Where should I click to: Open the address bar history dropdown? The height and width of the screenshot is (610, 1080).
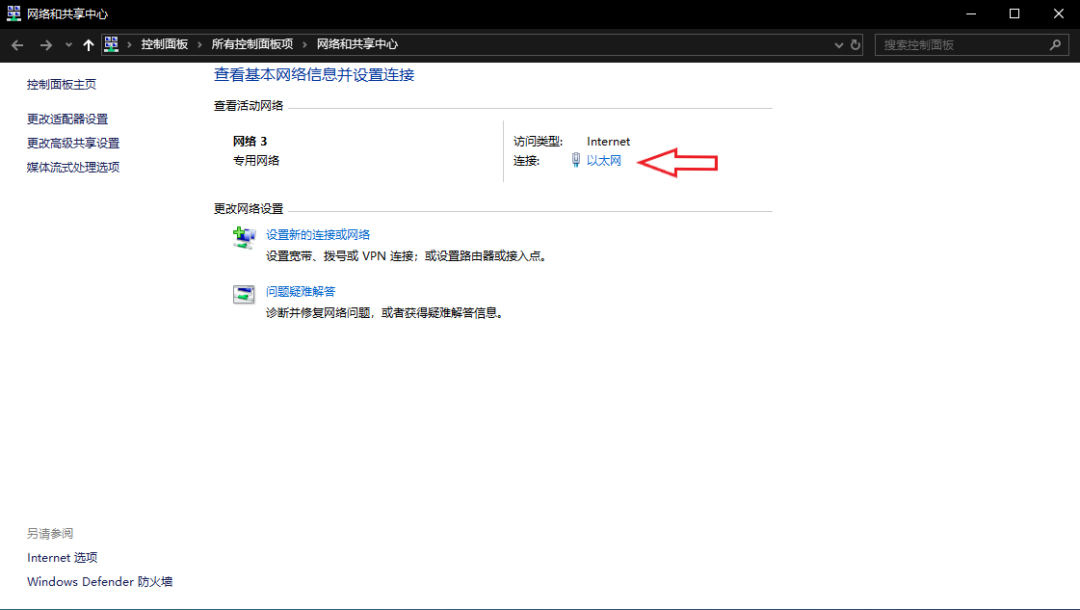tap(838, 44)
